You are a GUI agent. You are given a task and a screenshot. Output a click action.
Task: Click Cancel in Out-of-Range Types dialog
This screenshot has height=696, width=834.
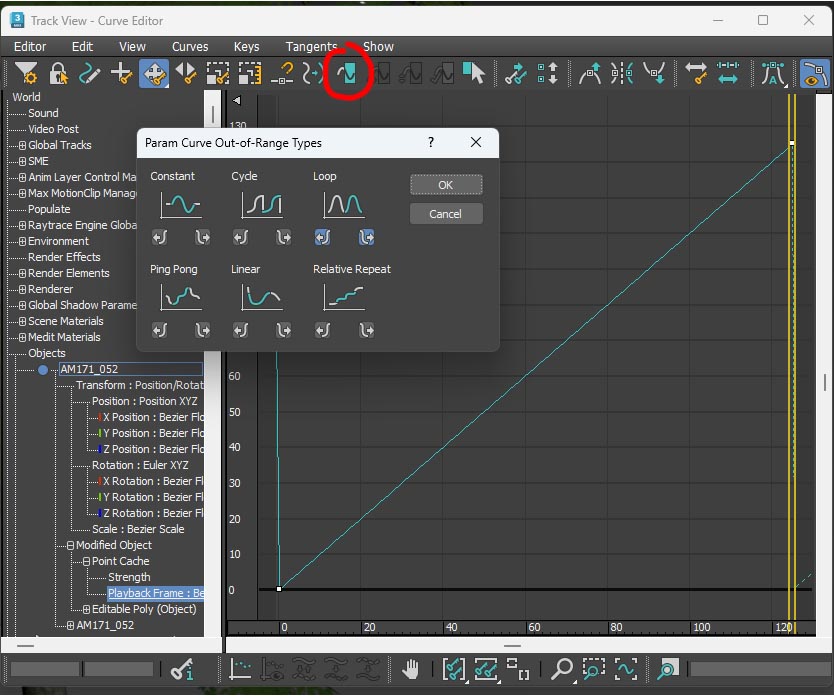(x=446, y=213)
